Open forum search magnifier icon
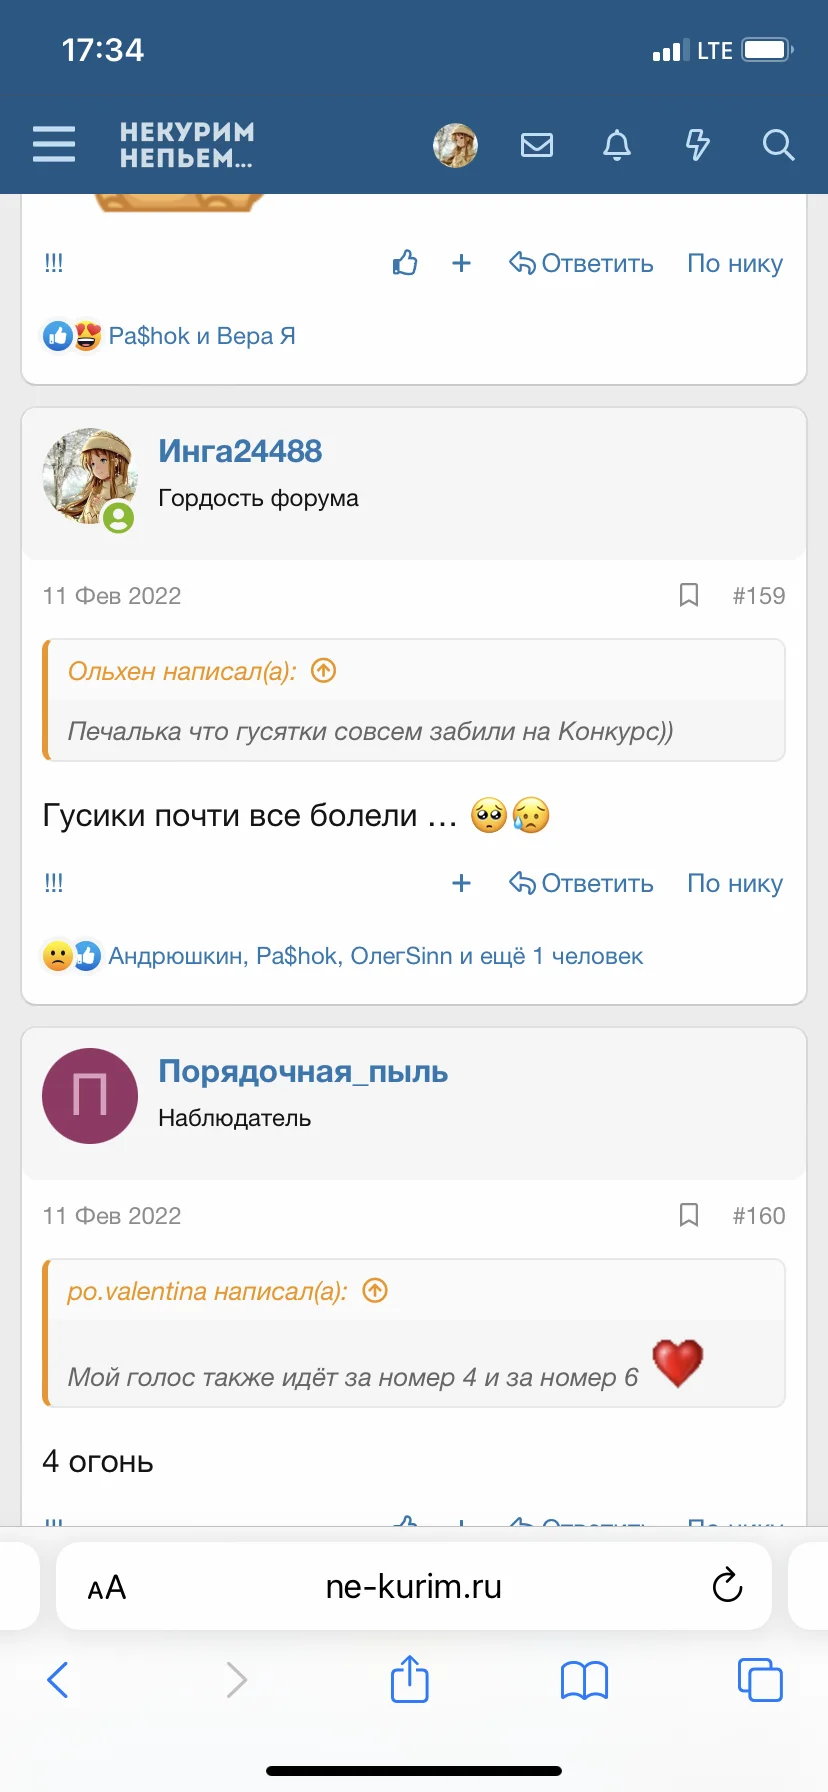Screen dimensions: 828x1792 [x=778, y=145]
